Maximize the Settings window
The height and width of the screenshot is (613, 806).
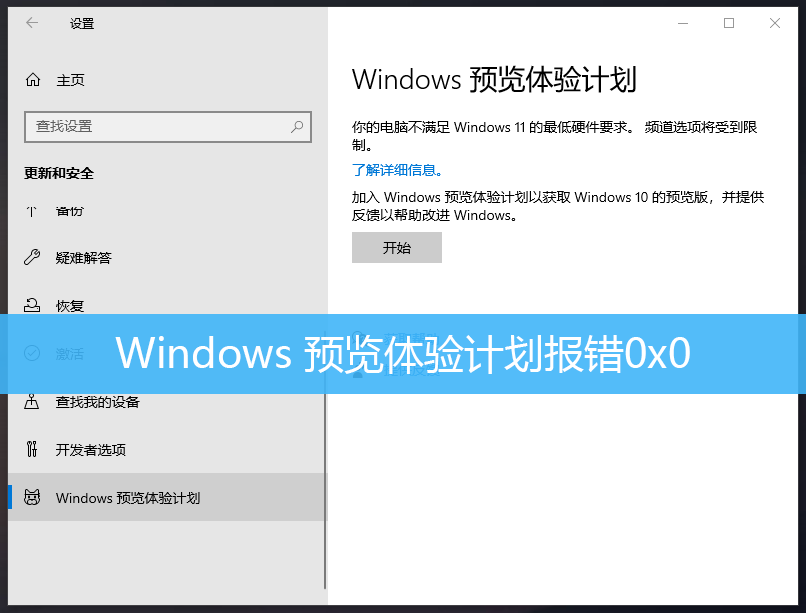coord(729,23)
